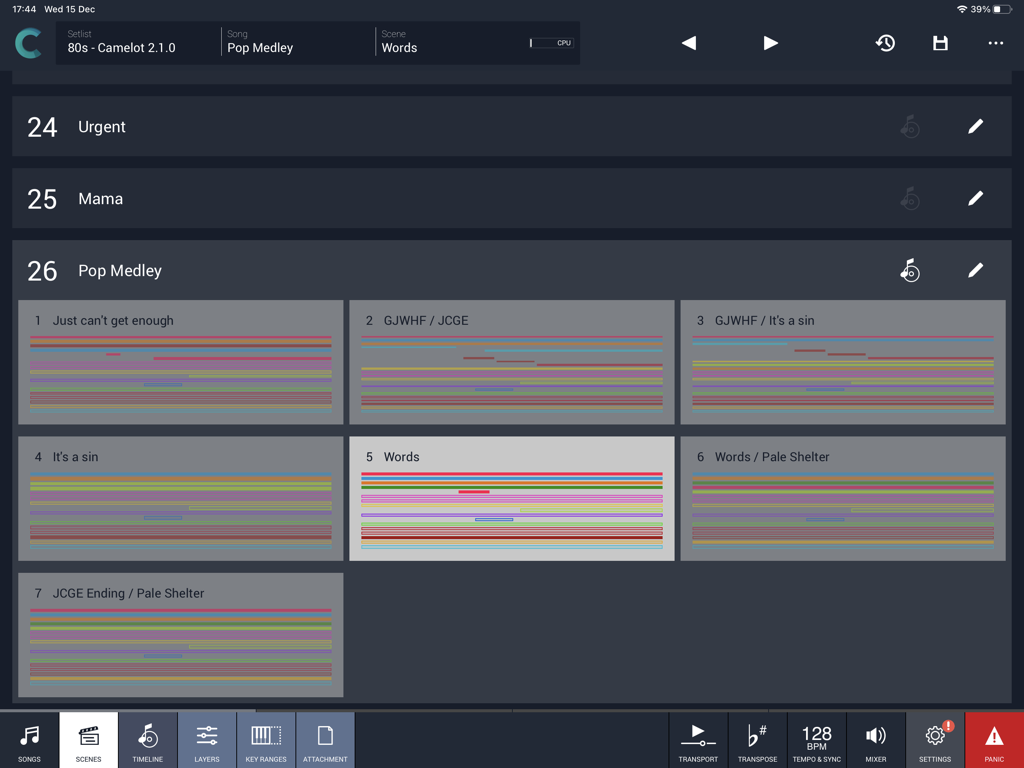Open the Attachment panel
This screenshot has width=1024, height=768.
pyautogui.click(x=324, y=739)
